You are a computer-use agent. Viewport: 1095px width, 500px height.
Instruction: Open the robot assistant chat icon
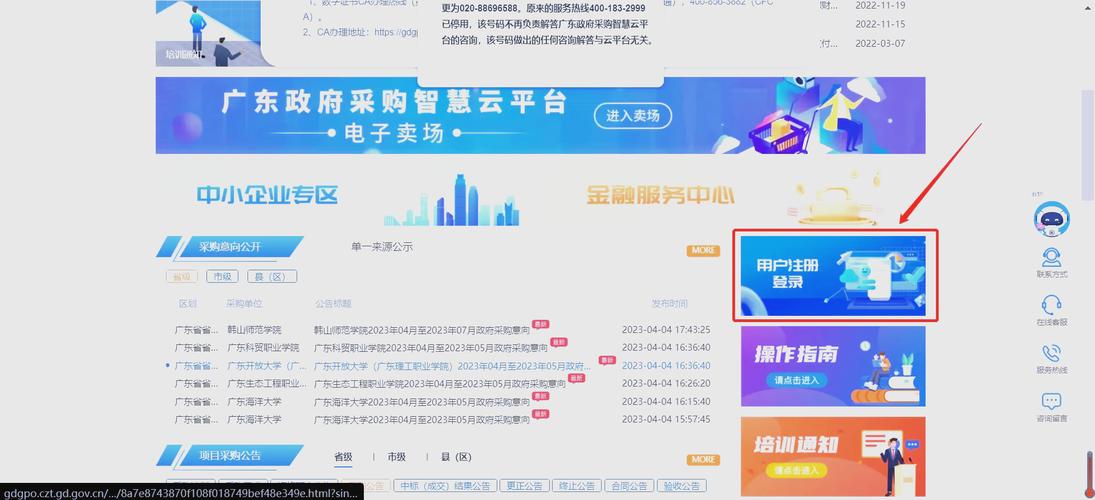[x=1051, y=218]
